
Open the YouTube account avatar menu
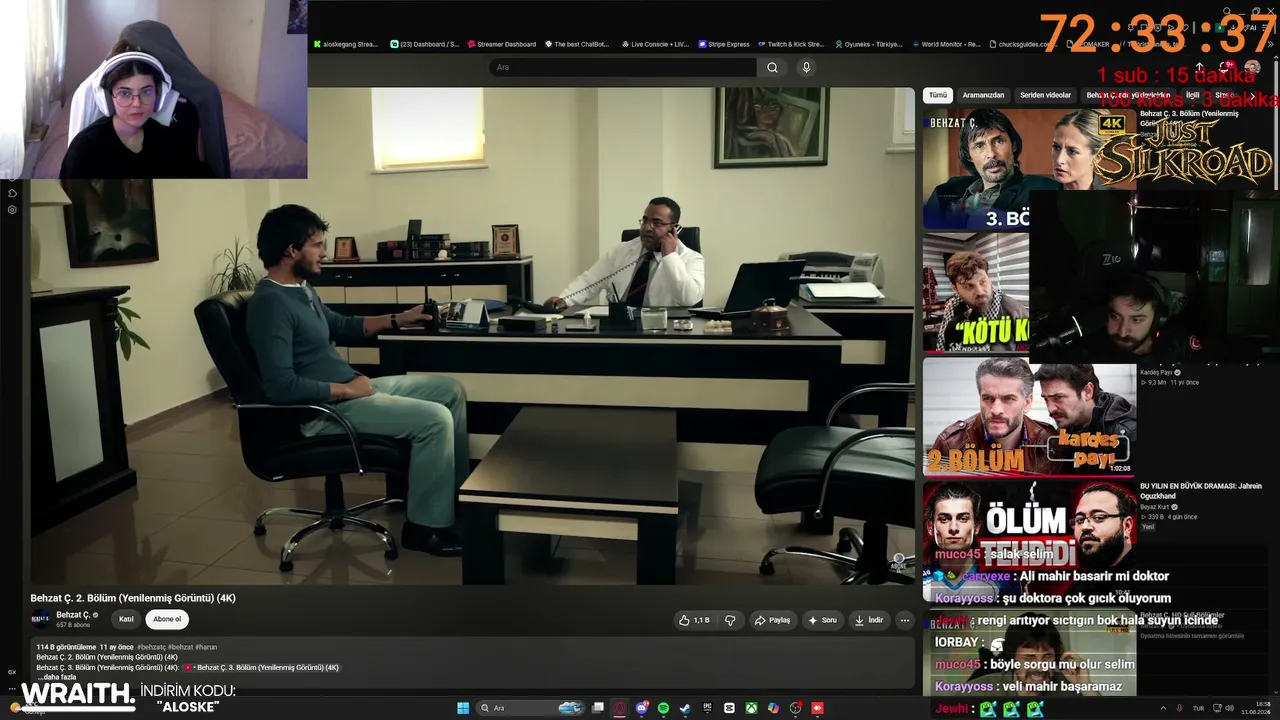[1252, 67]
